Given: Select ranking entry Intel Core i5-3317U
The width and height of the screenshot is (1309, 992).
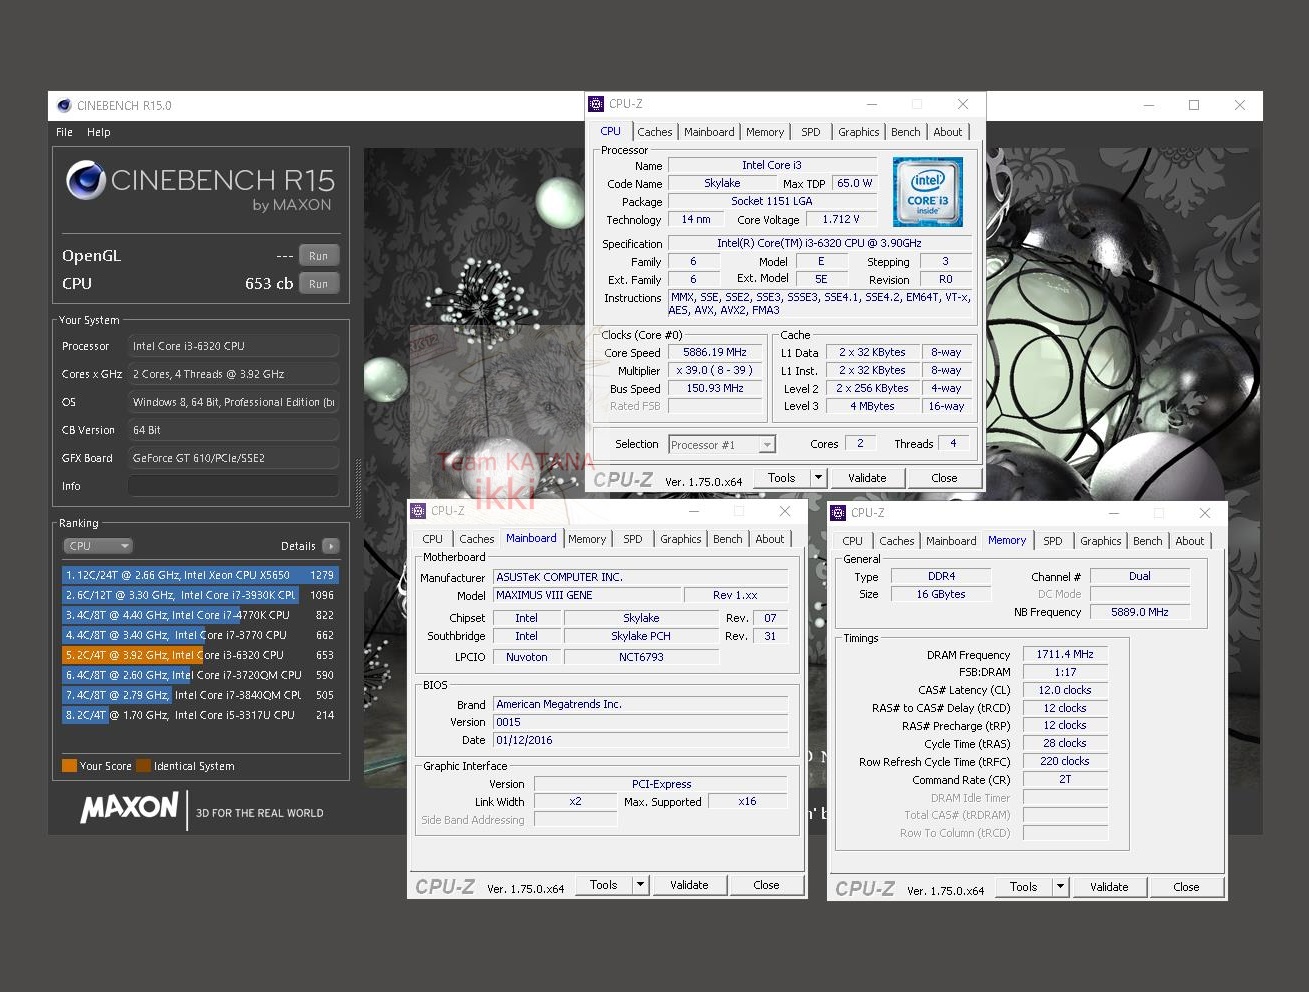Looking at the screenshot, I should tap(200, 715).
